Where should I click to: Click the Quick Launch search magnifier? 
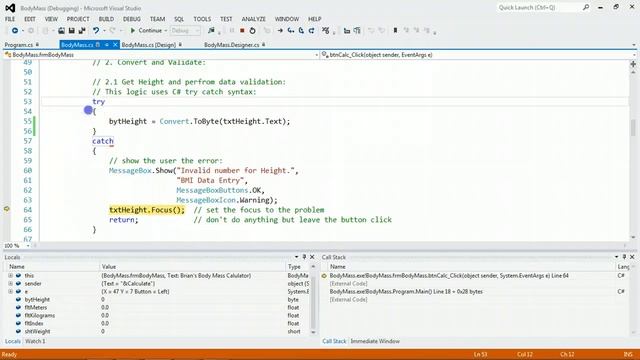tap(586, 7)
